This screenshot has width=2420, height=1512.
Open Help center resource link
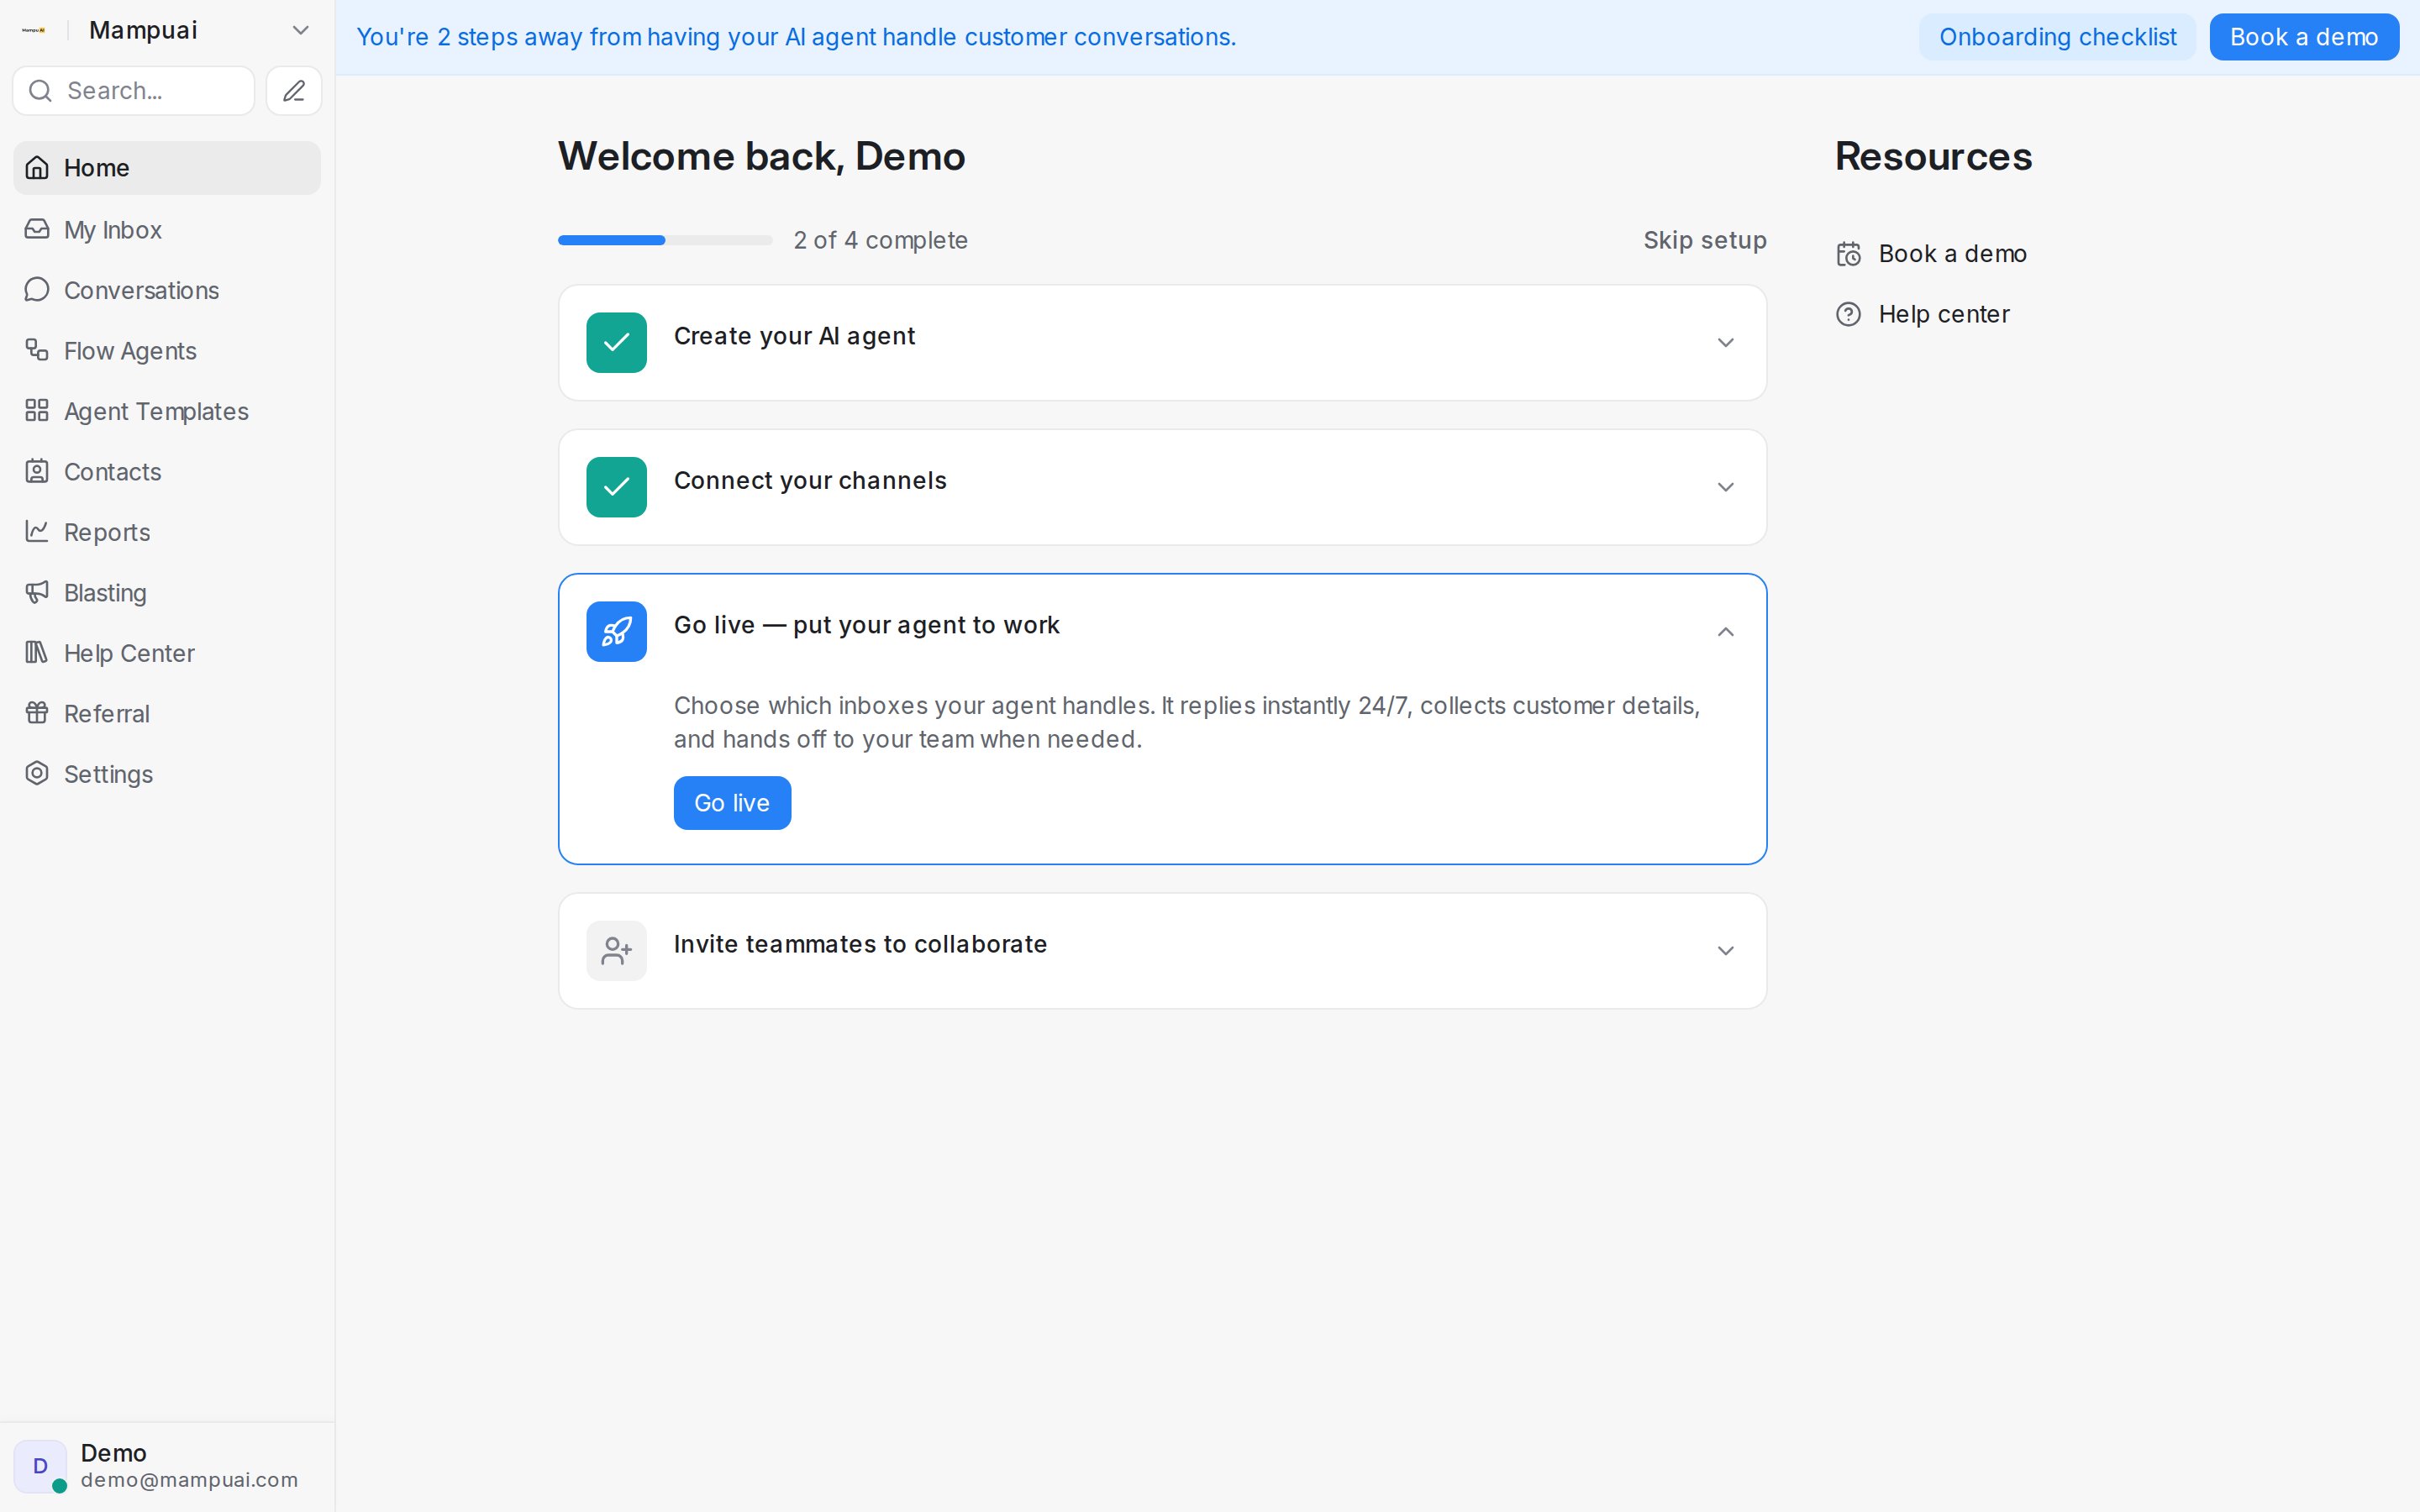coord(1943,314)
